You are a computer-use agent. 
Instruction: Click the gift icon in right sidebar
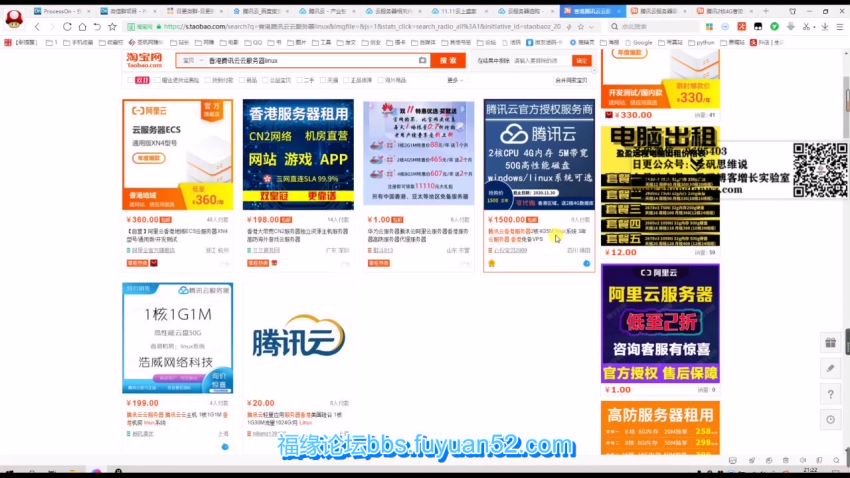830,343
